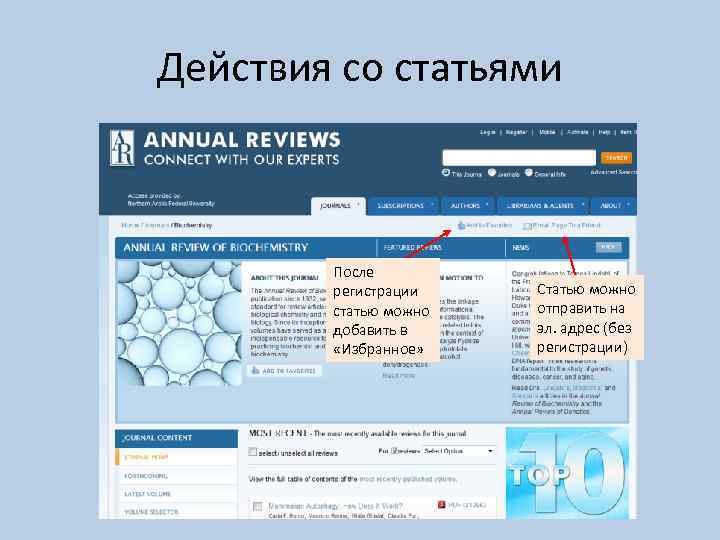The width and height of the screenshot is (720, 540).
Task: Click the Annual Review of Biochemistry heading
Action: (216, 248)
